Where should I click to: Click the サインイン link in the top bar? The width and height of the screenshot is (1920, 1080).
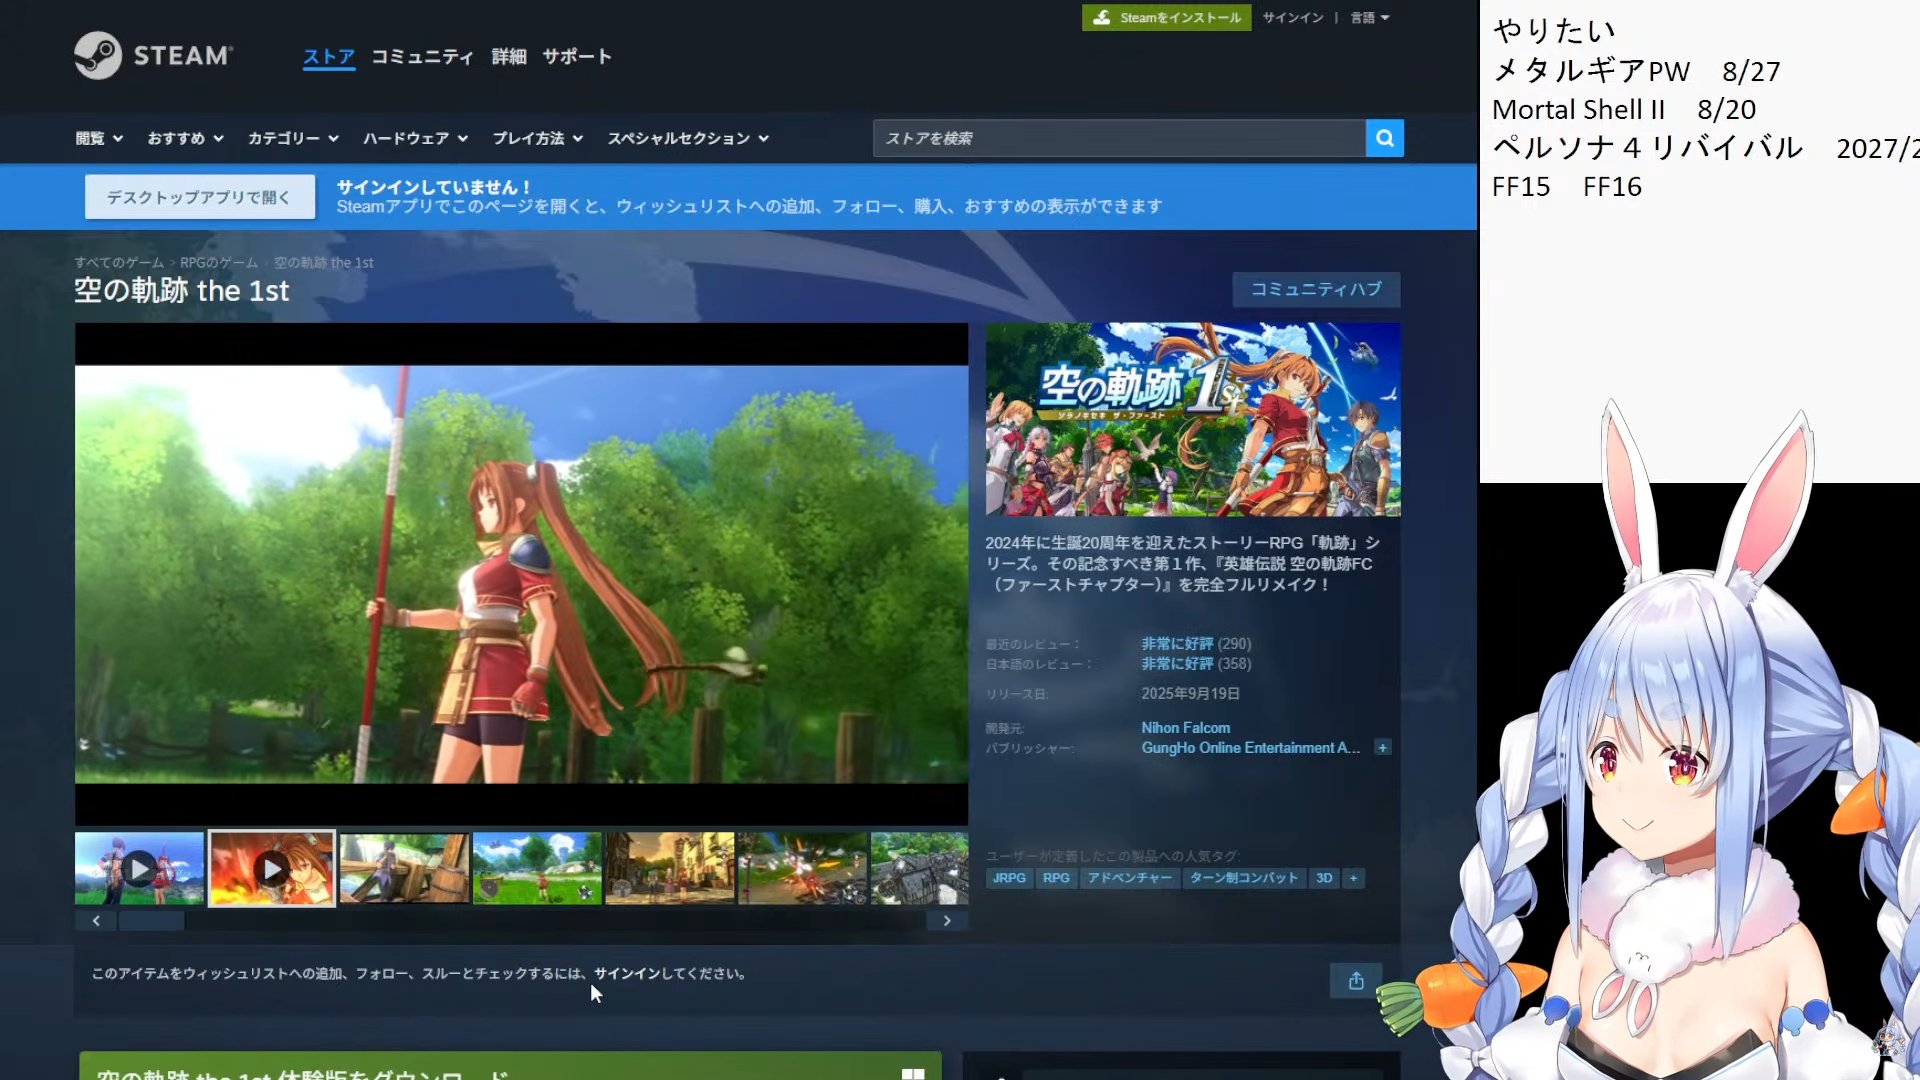coord(1292,18)
